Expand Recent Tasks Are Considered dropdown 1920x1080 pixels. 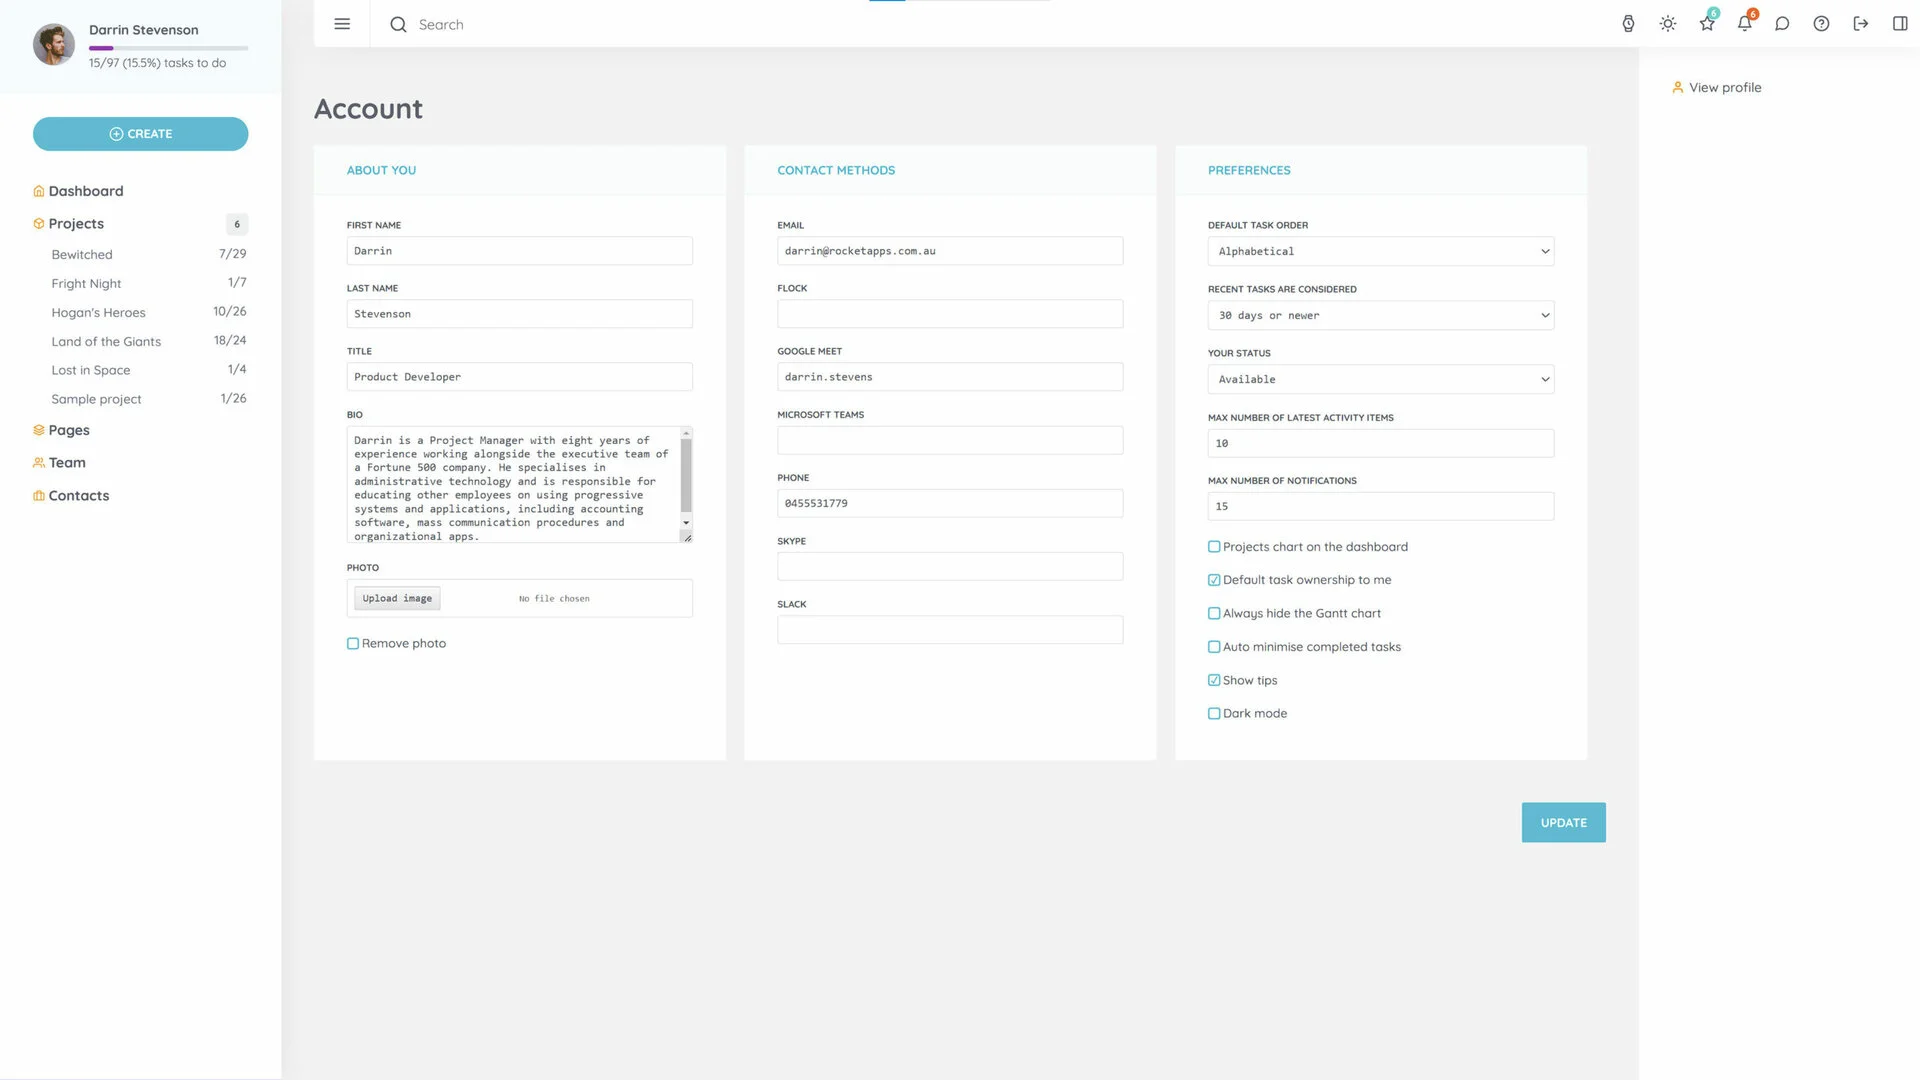(1380, 316)
